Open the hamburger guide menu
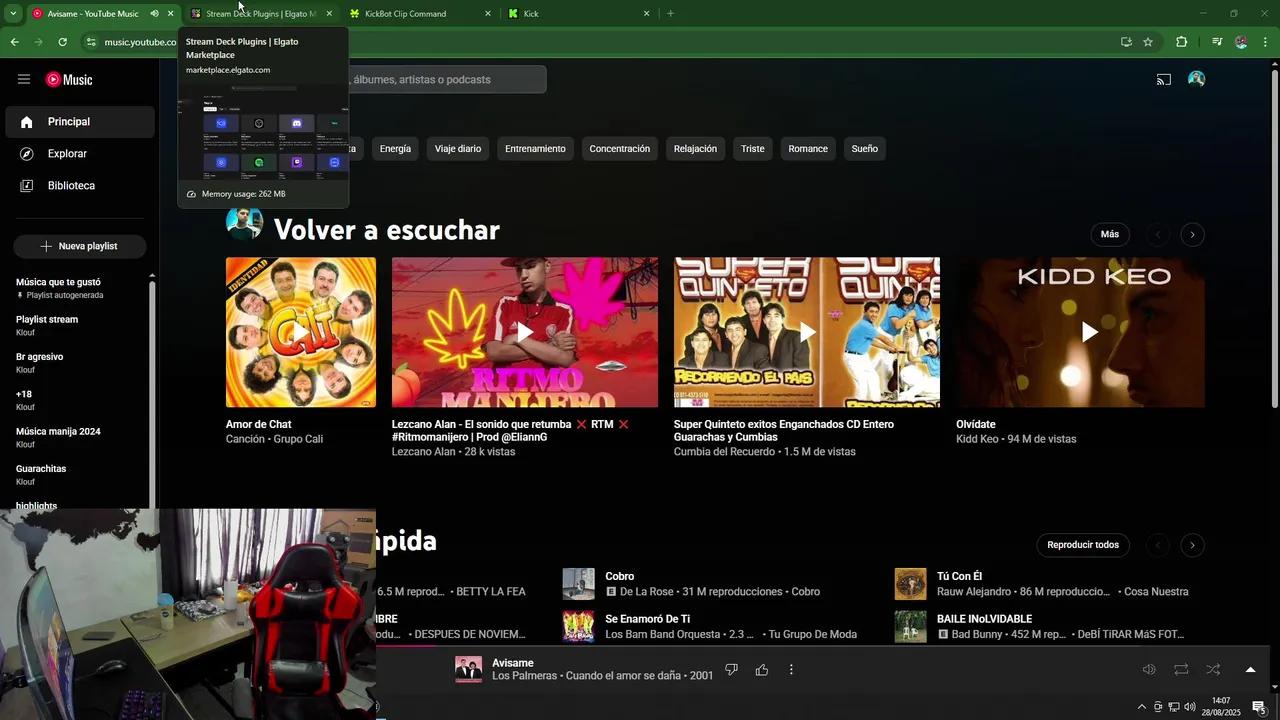 click(x=24, y=79)
